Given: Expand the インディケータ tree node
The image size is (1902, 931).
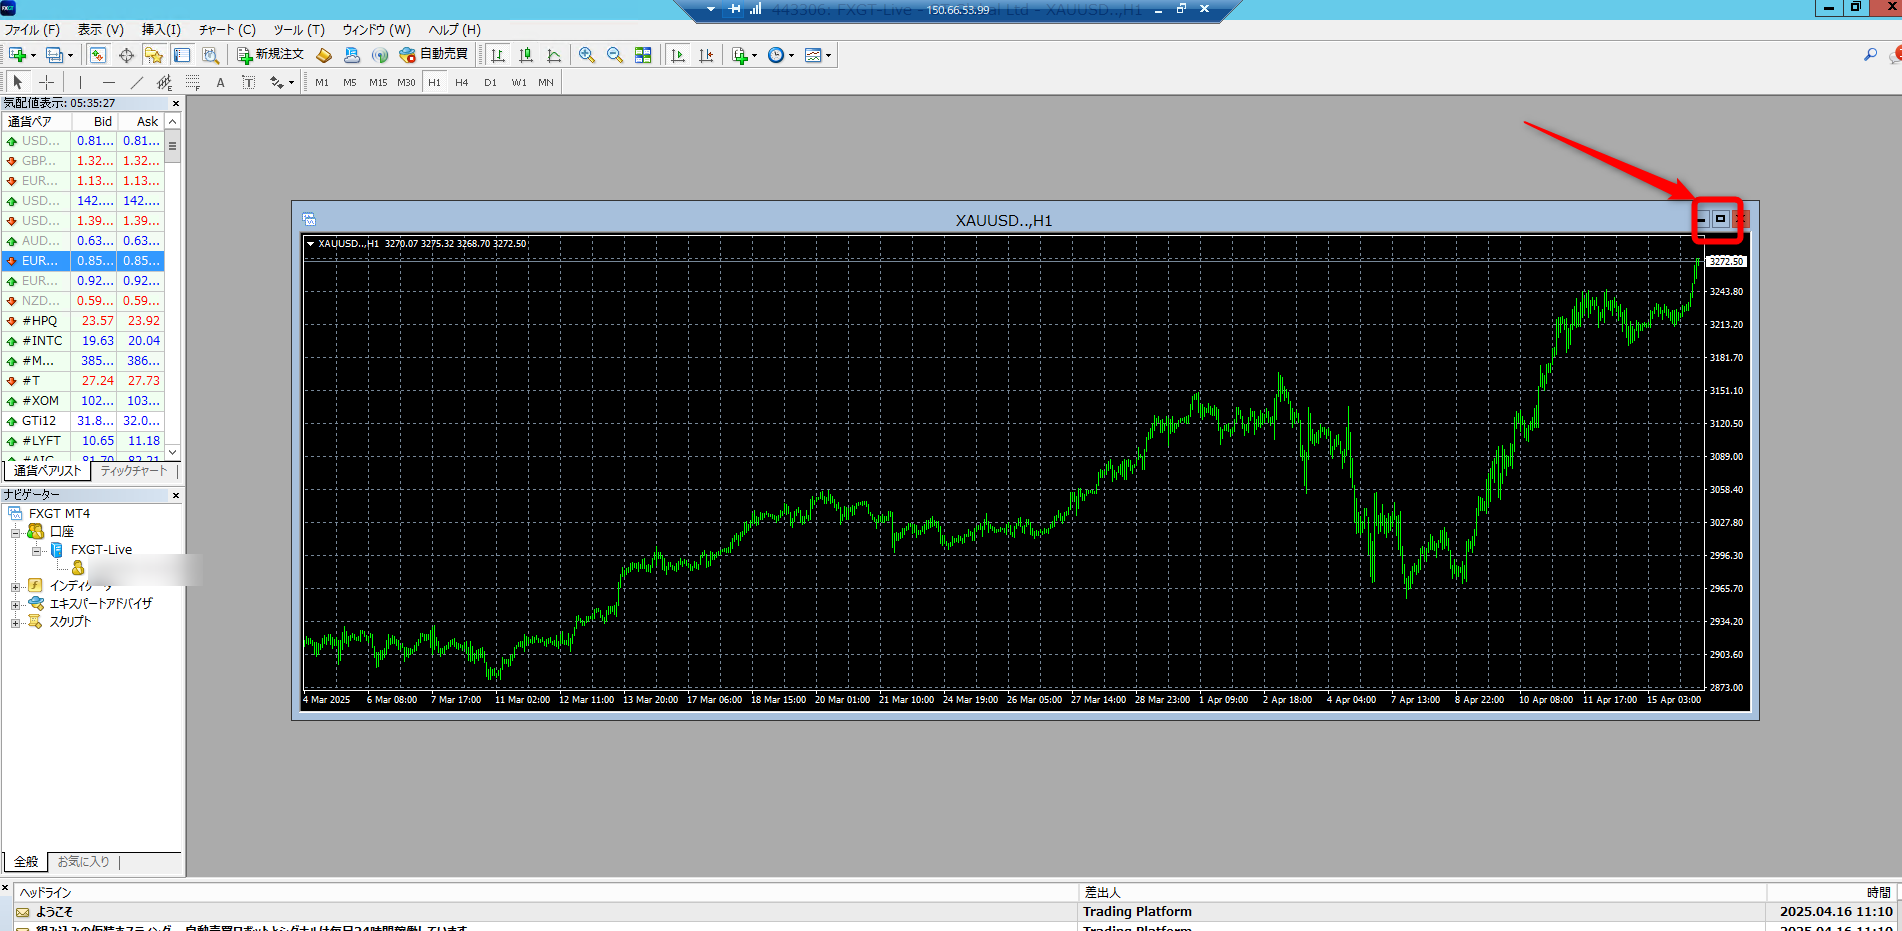Looking at the screenshot, I should 16,586.
